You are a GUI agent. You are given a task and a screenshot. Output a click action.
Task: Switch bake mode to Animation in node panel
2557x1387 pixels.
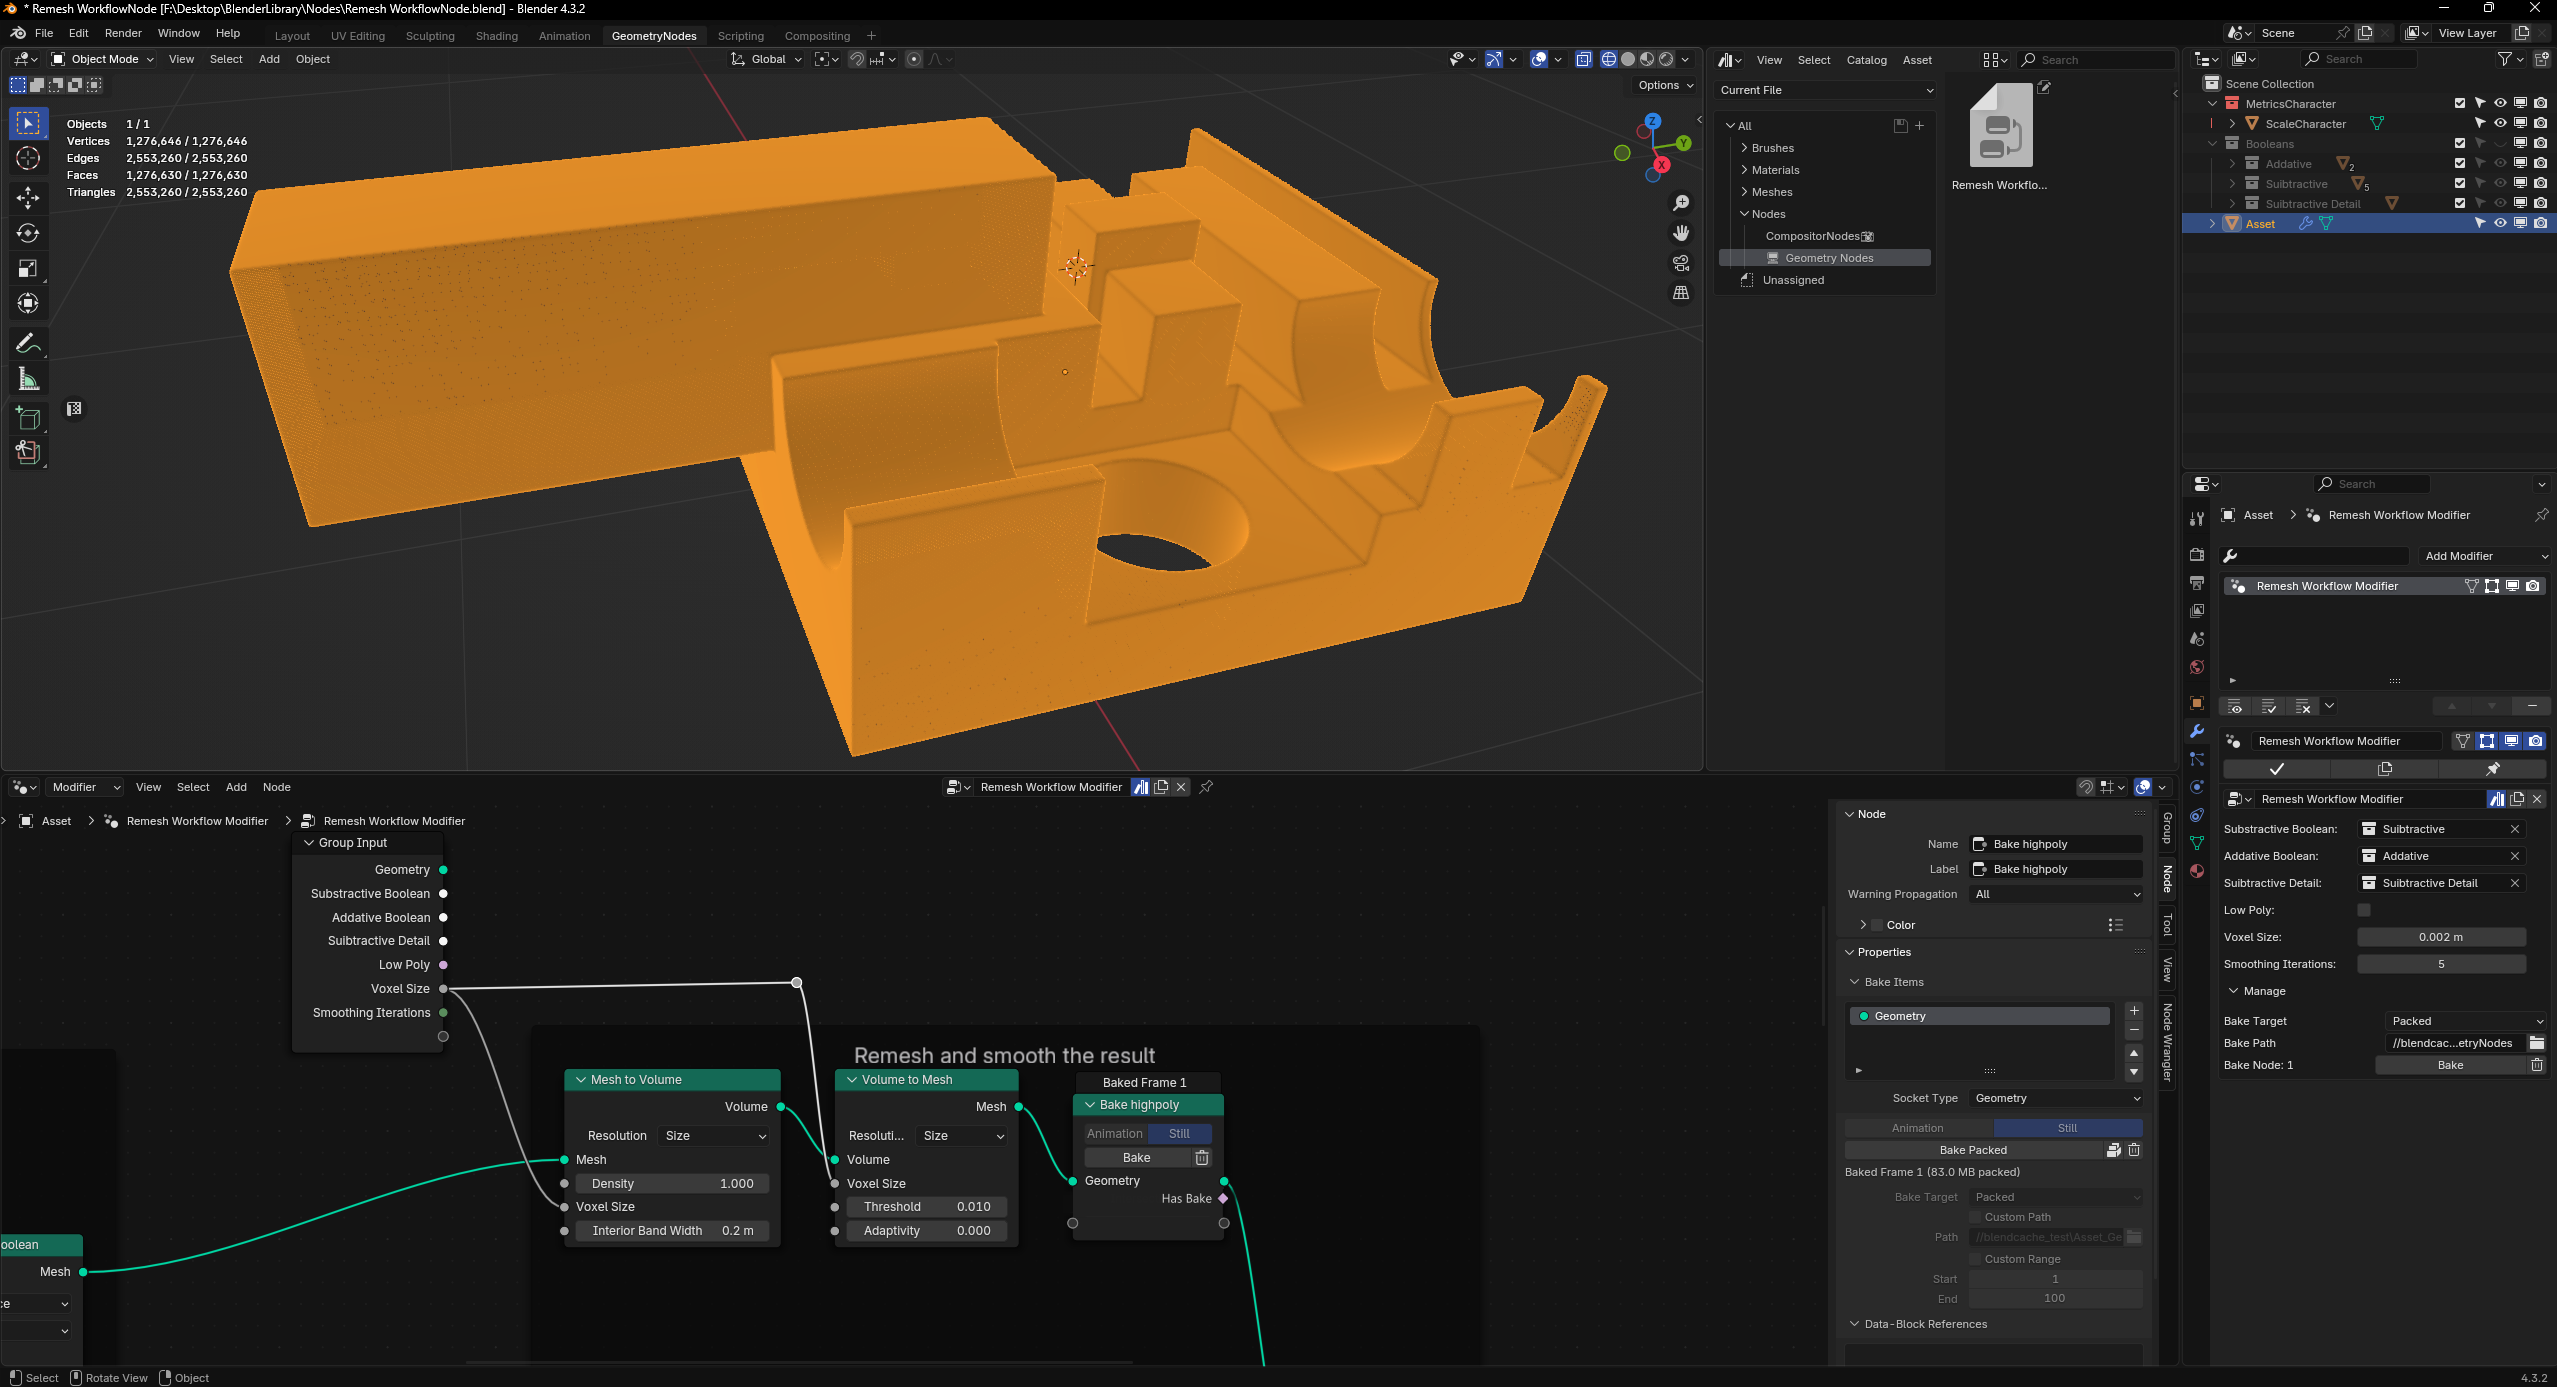1917,1128
